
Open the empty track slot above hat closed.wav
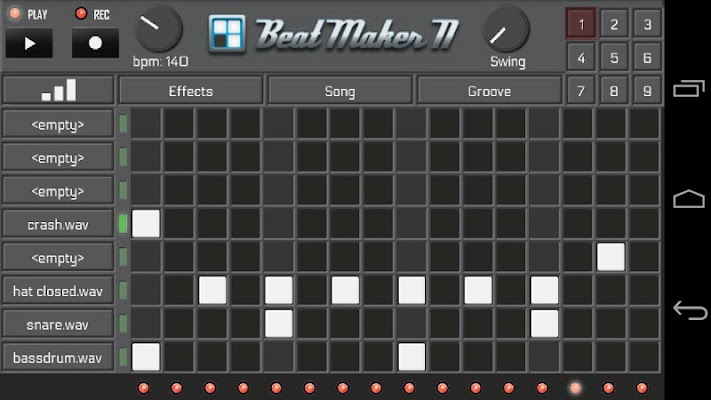[58, 258]
